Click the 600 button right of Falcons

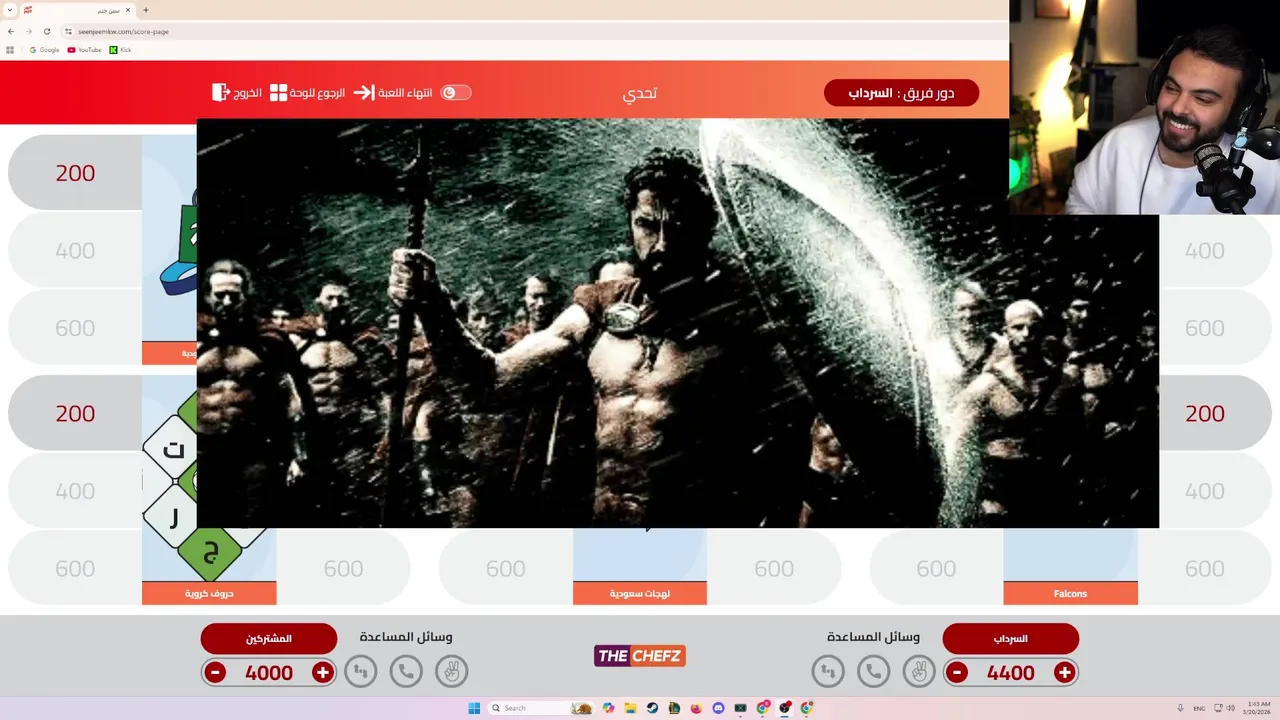1204,568
